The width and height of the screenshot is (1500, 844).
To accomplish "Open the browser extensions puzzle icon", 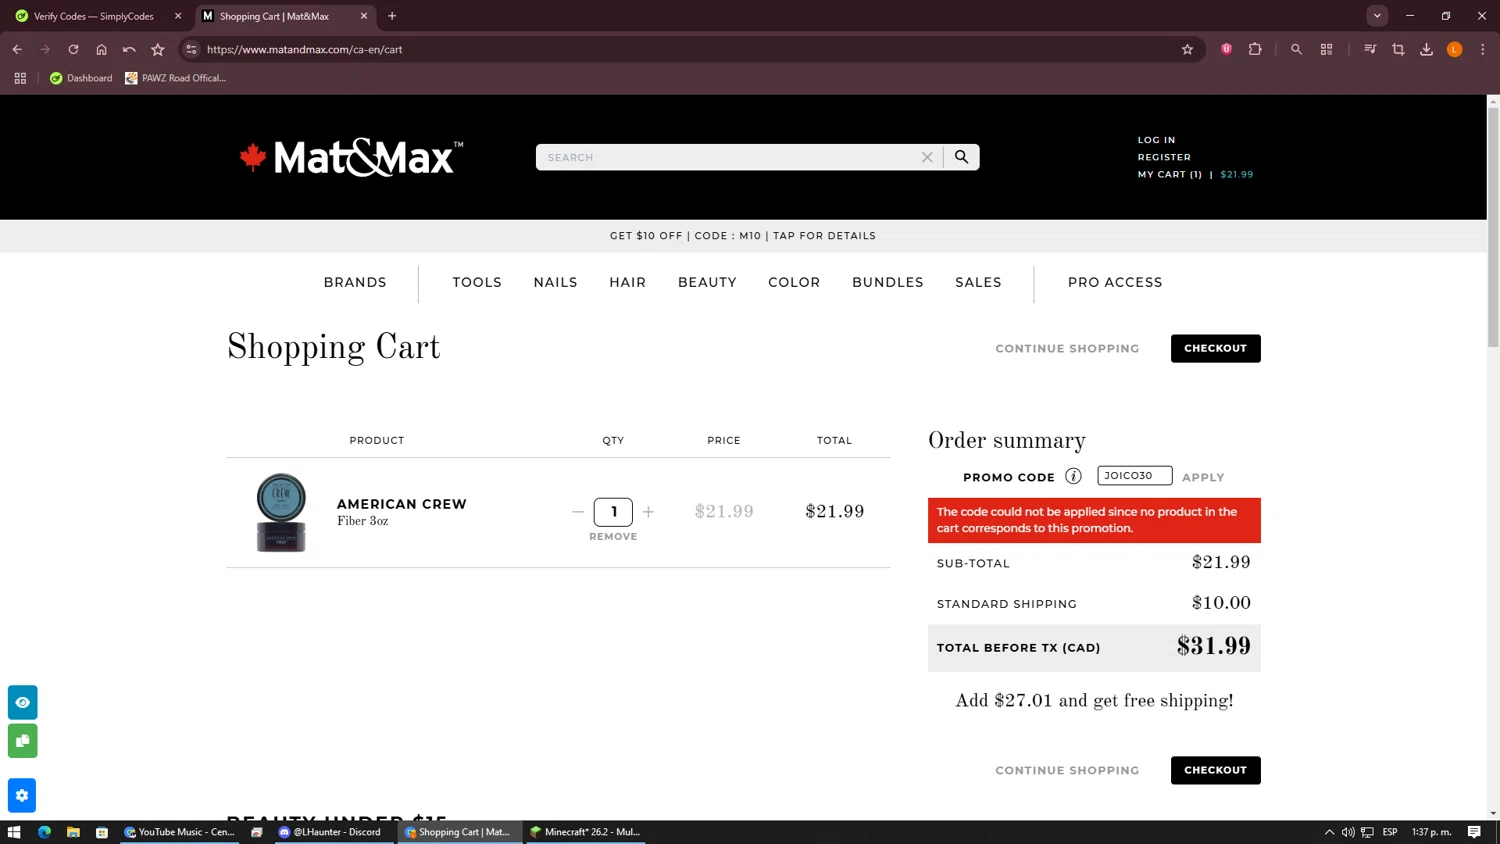I will [1255, 49].
